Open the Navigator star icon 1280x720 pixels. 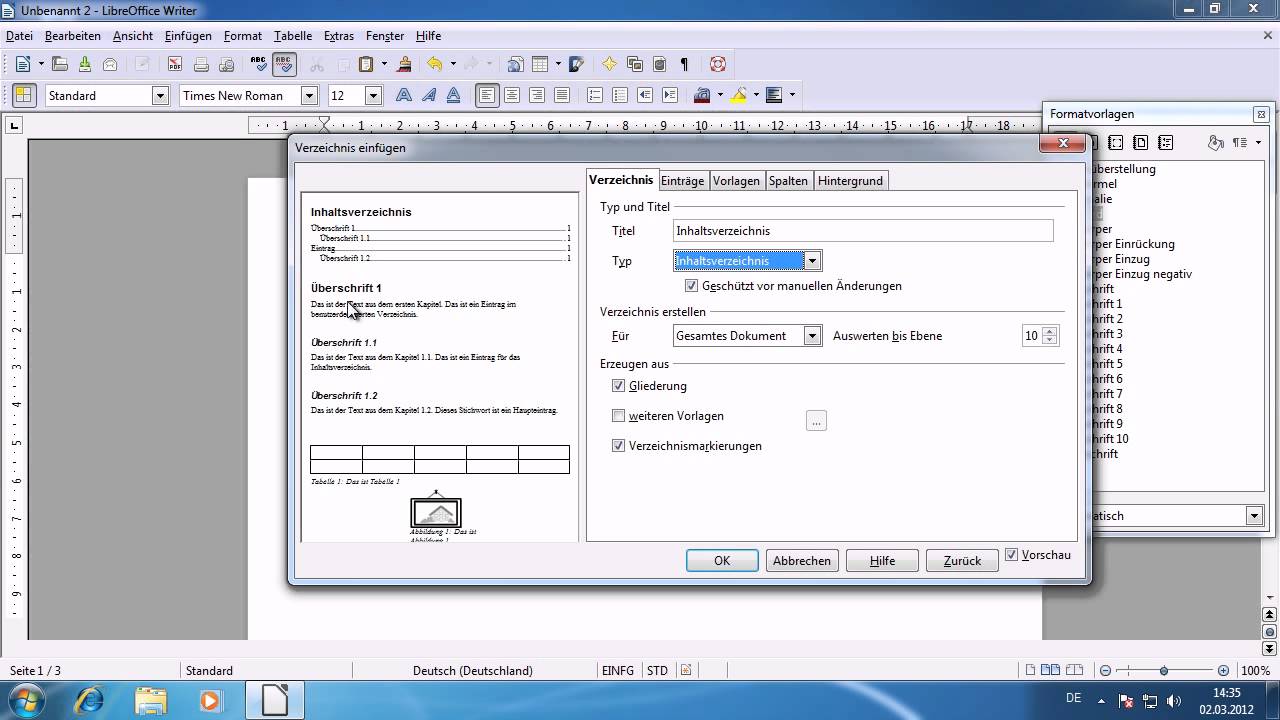point(609,64)
